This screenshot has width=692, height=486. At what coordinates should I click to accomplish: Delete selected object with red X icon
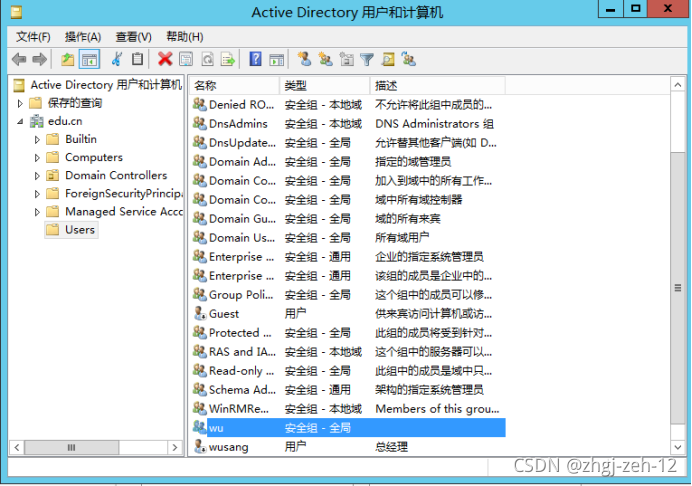tap(165, 59)
